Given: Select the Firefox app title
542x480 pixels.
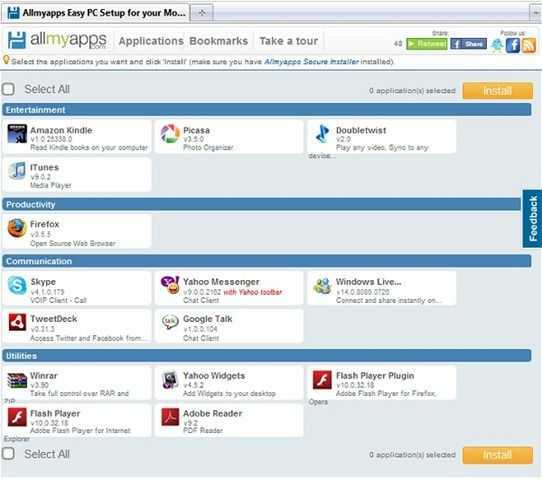Looking at the screenshot, I should pos(45,224).
